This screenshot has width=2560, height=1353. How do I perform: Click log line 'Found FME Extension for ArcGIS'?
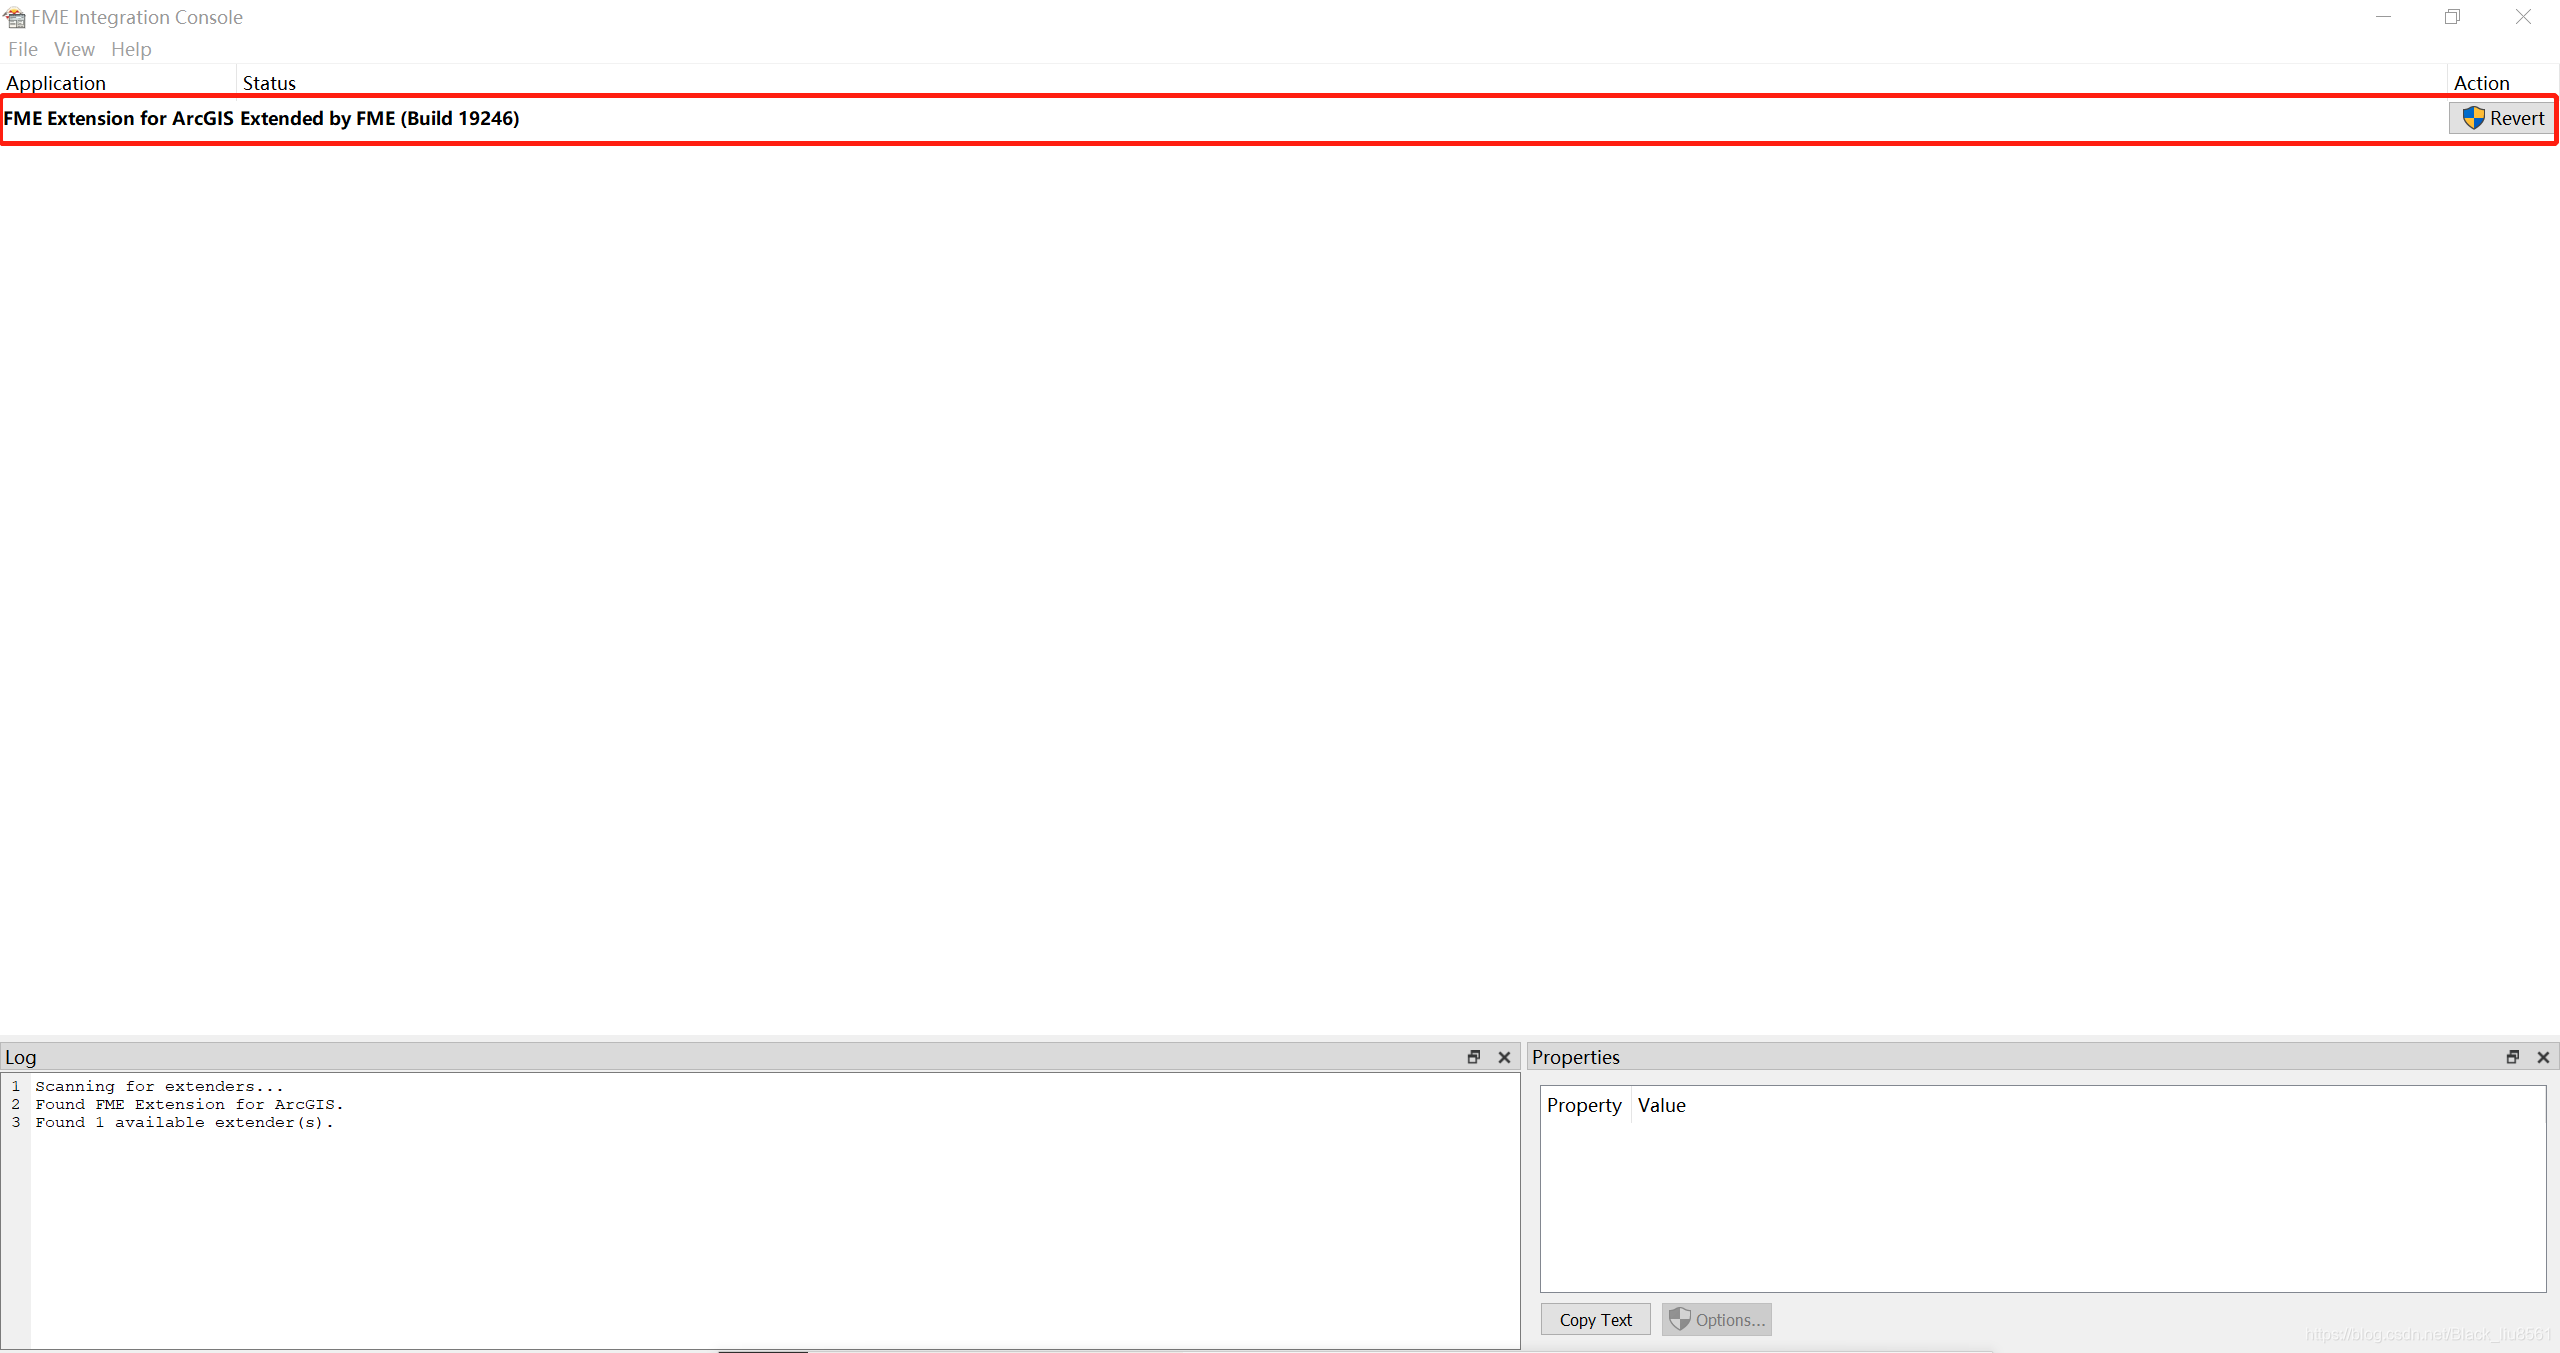[x=189, y=1104]
